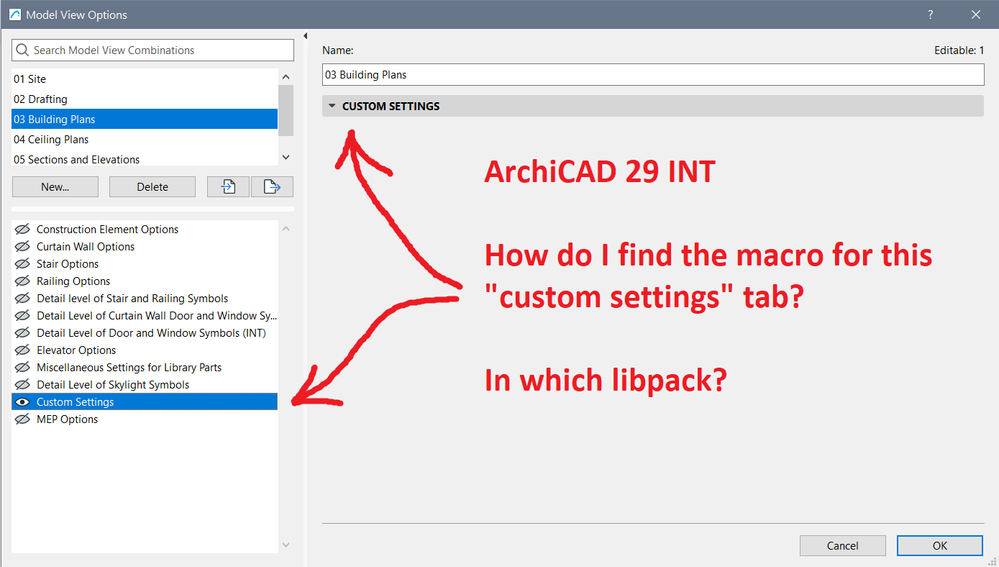Select 05 Sections and Elevations combination
This screenshot has width=999, height=567.
pyautogui.click(x=145, y=159)
